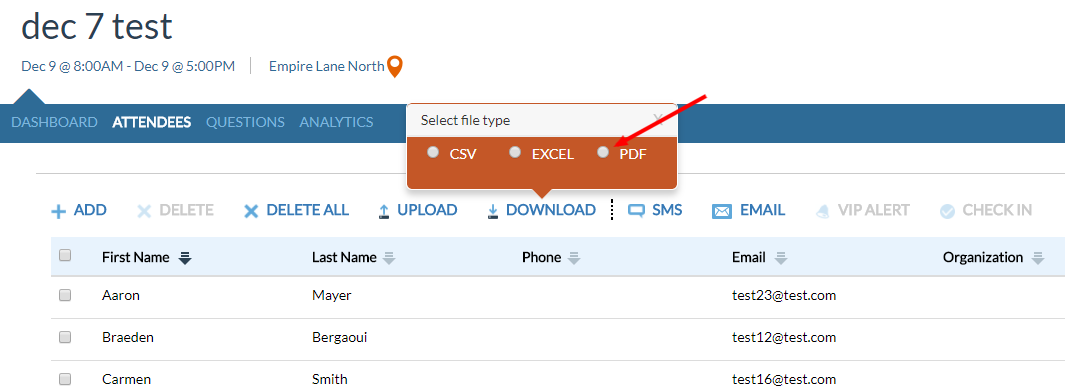Screen dimensions: 1065x387
Task: Click the plus icon beside ADD
Action: coord(59,212)
